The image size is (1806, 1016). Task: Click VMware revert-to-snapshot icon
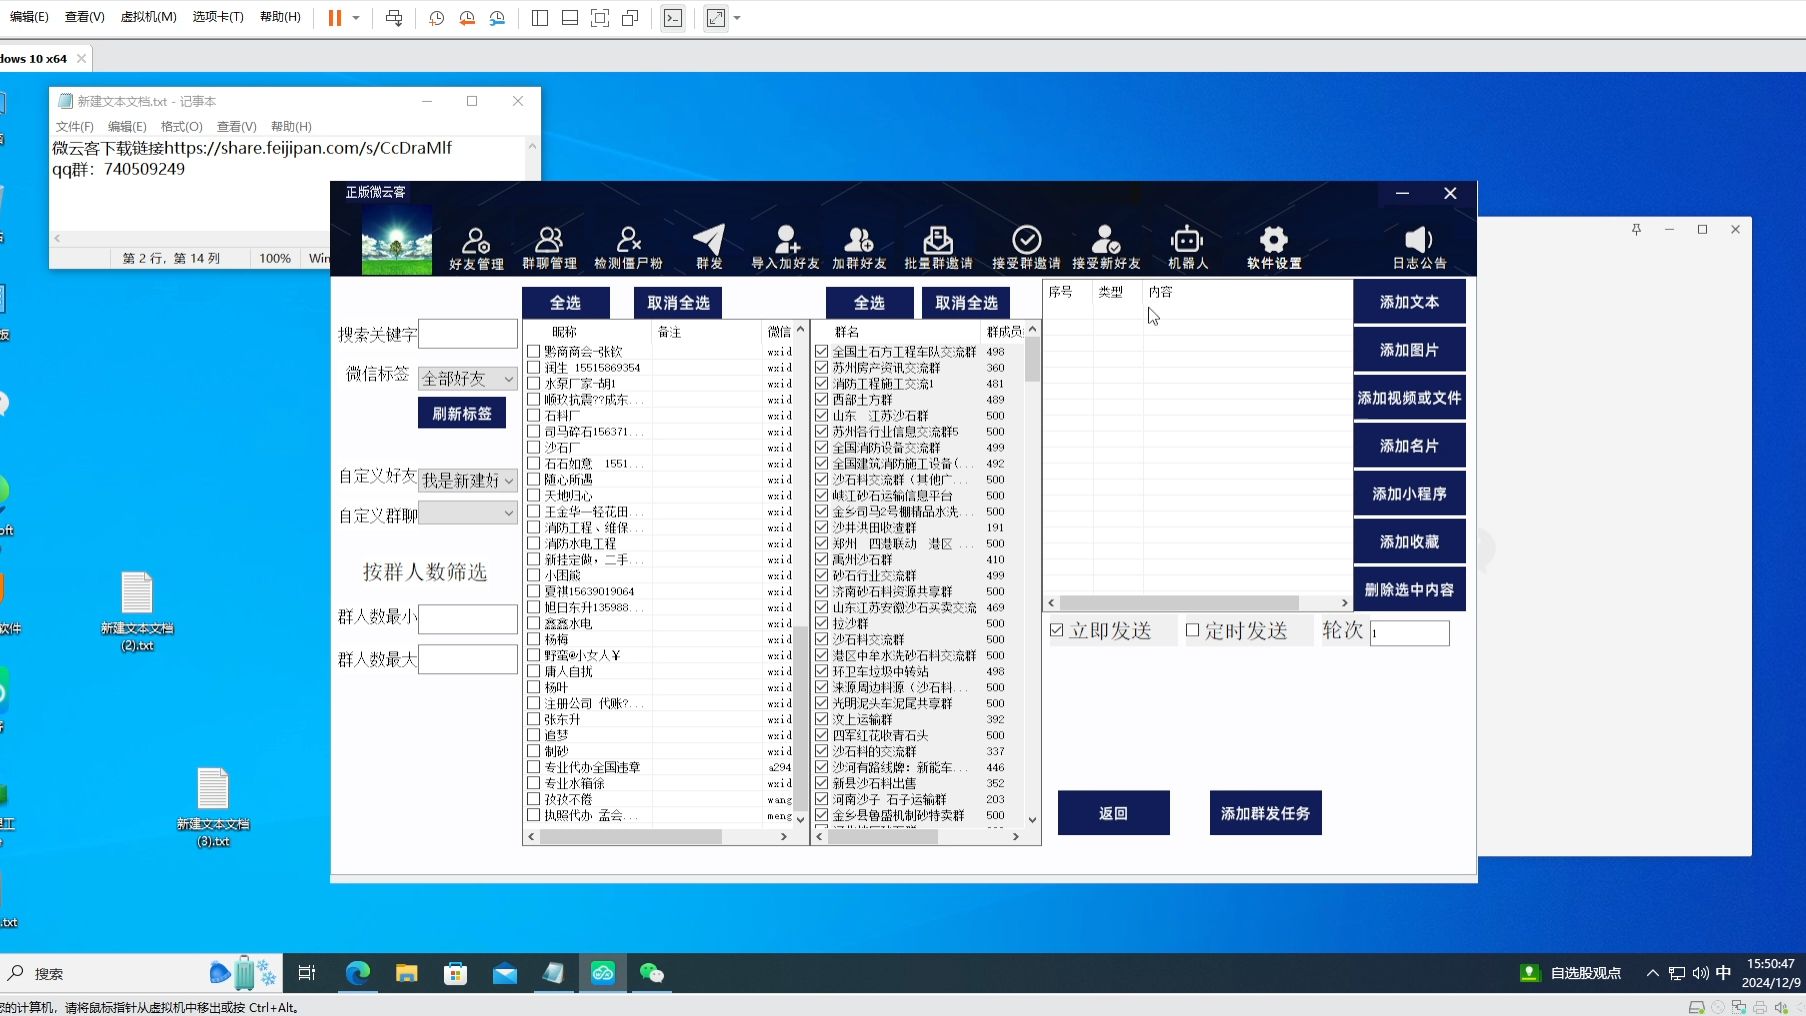(x=467, y=18)
